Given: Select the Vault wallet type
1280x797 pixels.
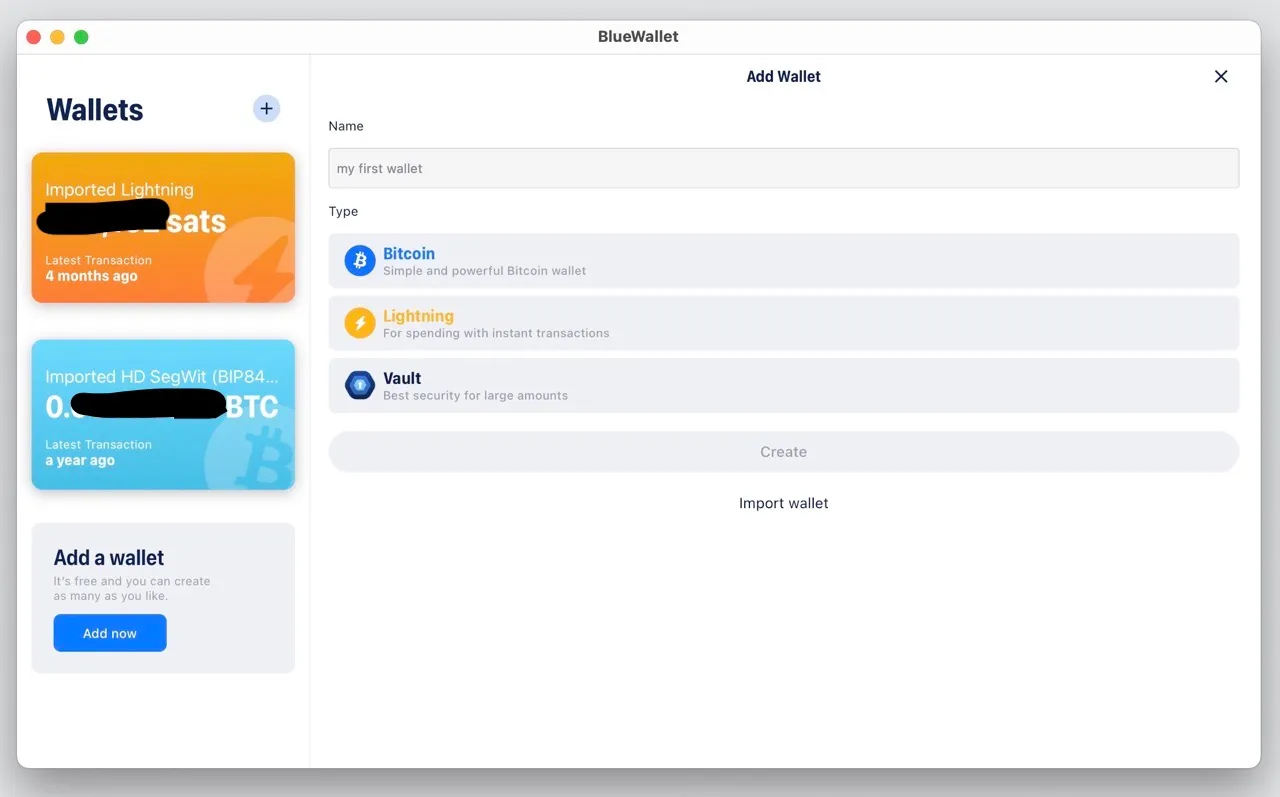Looking at the screenshot, I should (784, 385).
